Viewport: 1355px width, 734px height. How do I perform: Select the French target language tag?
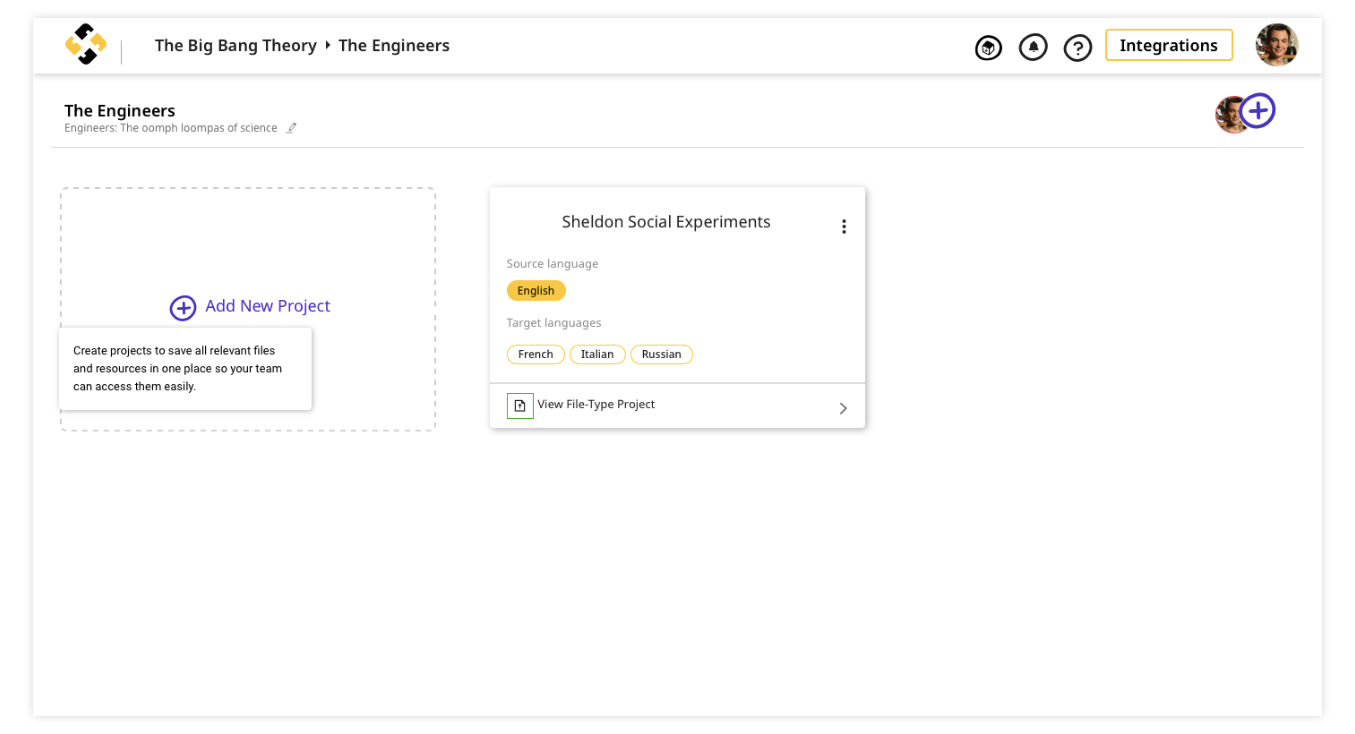click(536, 354)
